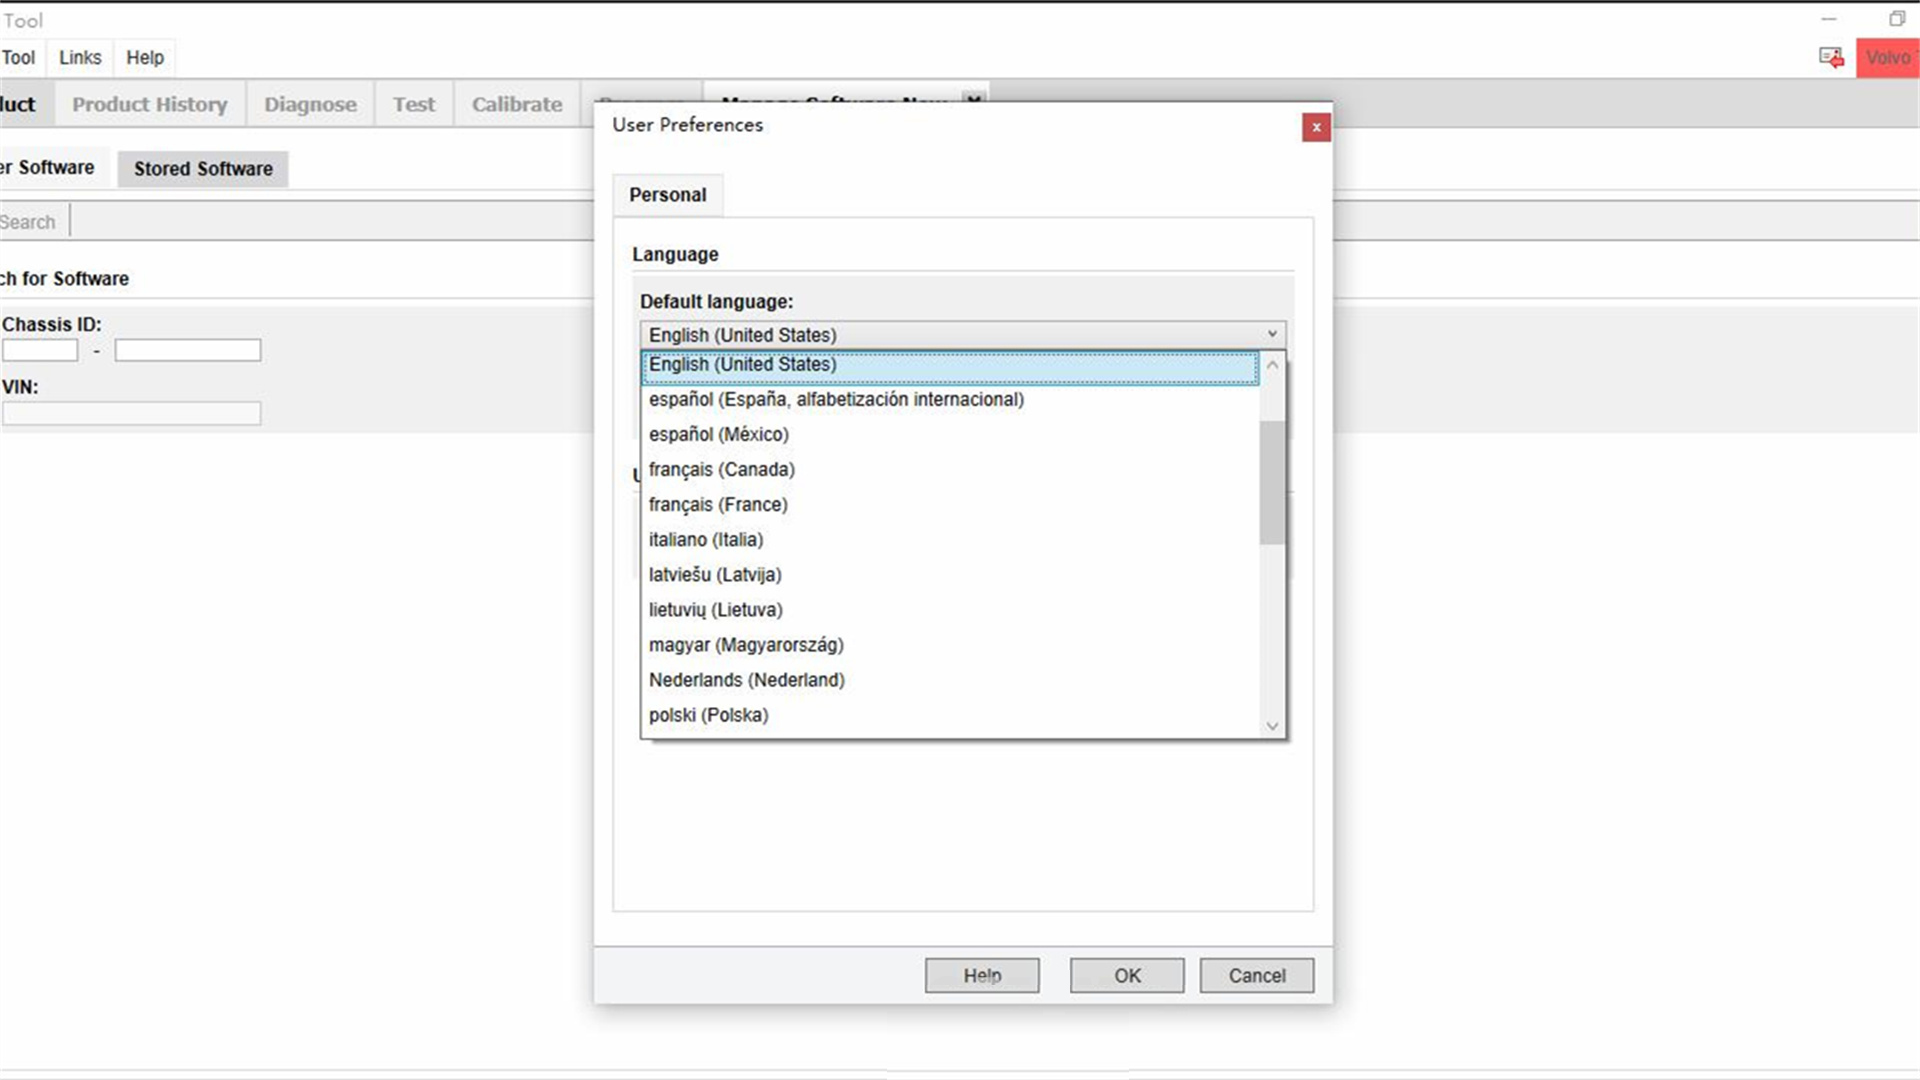The image size is (1920, 1080).
Task: Open the Stored Software tab
Action: pyautogui.click(x=203, y=169)
